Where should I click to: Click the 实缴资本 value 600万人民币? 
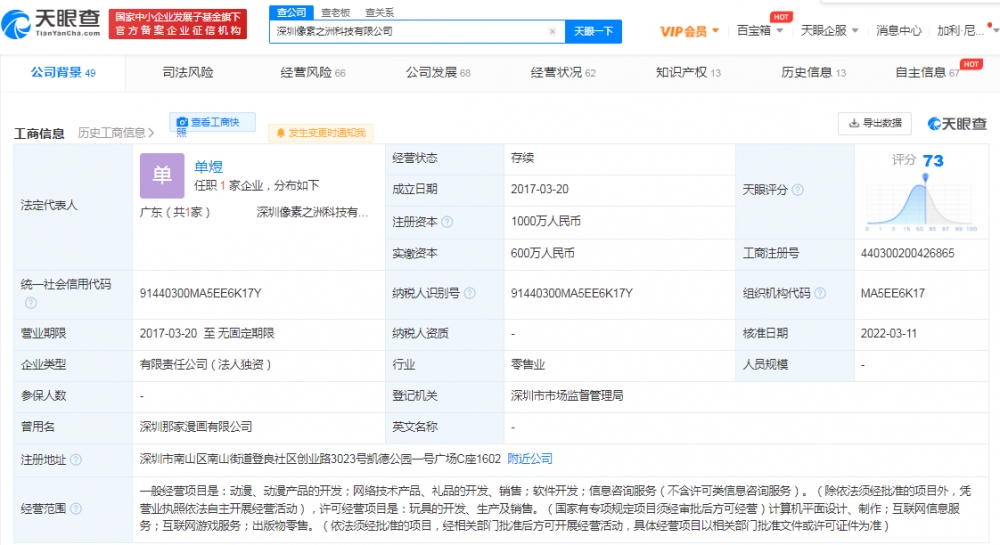pyautogui.click(x=543, y=253)
